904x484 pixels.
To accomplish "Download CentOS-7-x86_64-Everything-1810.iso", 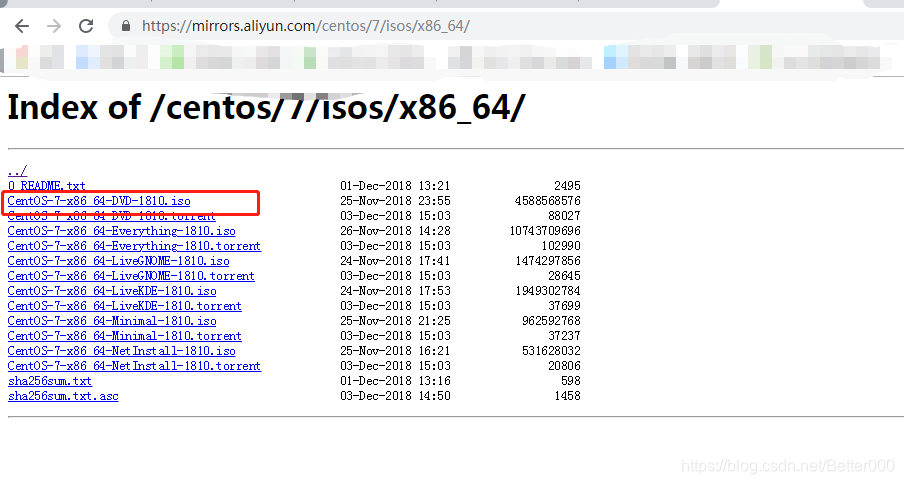I will pyautogui.click(x=122, y=231).
